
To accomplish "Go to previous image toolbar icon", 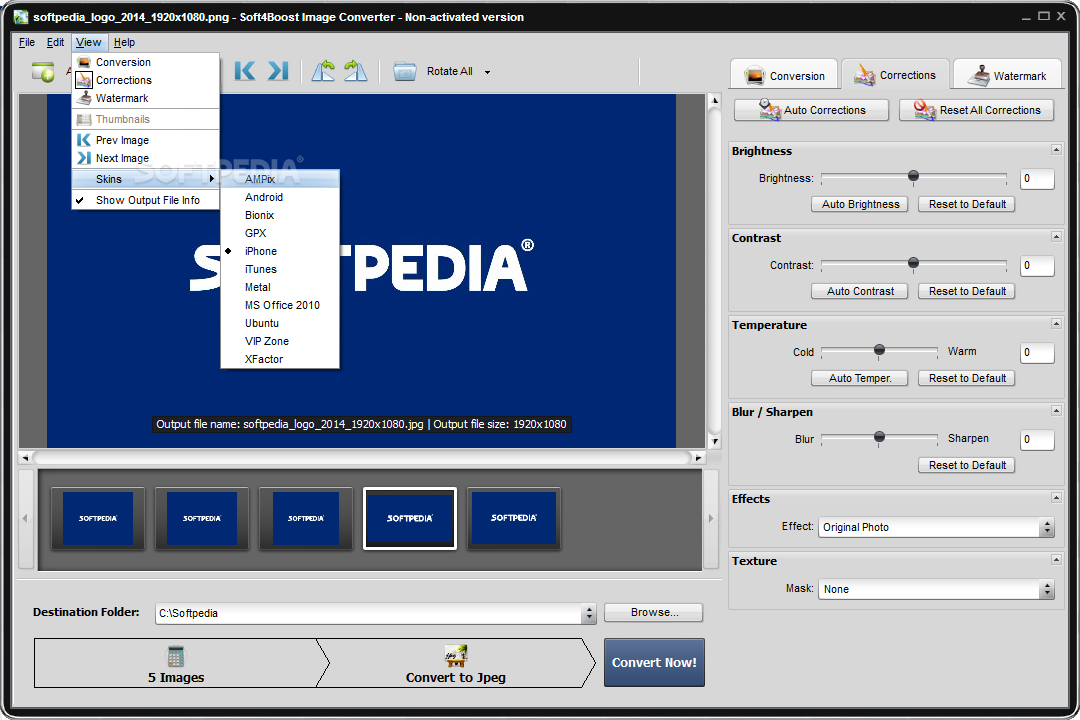I will [245, 71].
